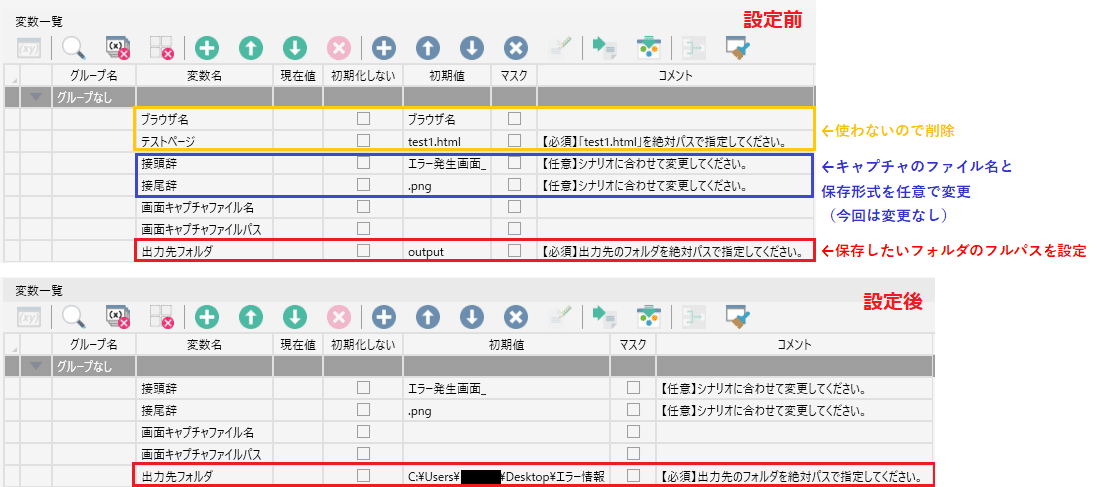Image resolution: width=1097 pixels, height=487 pixels.
Task: Click the pink X delete icon in 設定前 toolbar
Action: 339,48
